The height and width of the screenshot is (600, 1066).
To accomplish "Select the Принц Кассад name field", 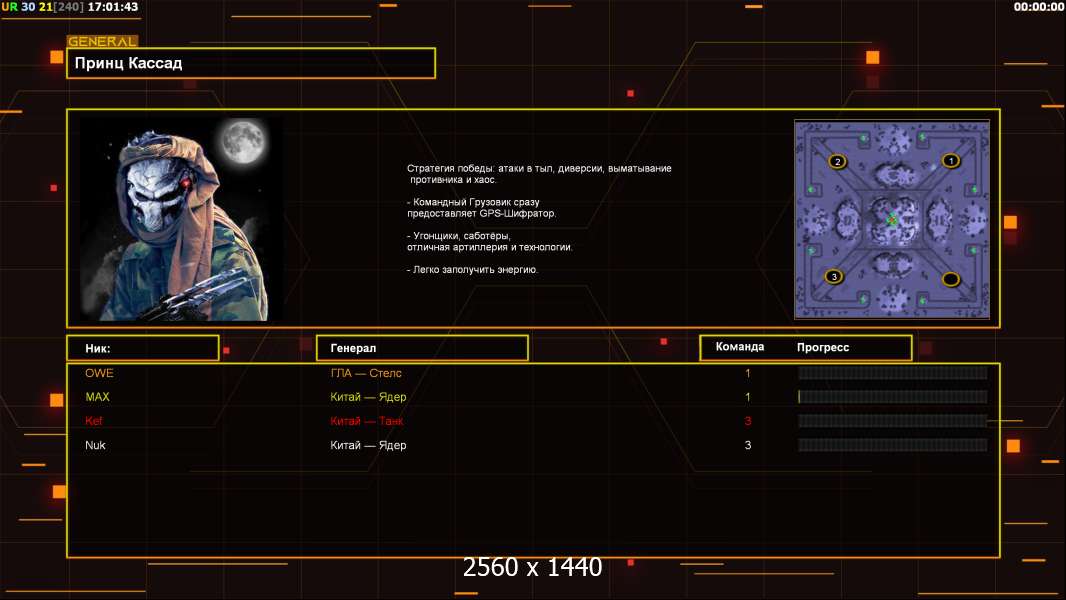I will tap(251, 63).
